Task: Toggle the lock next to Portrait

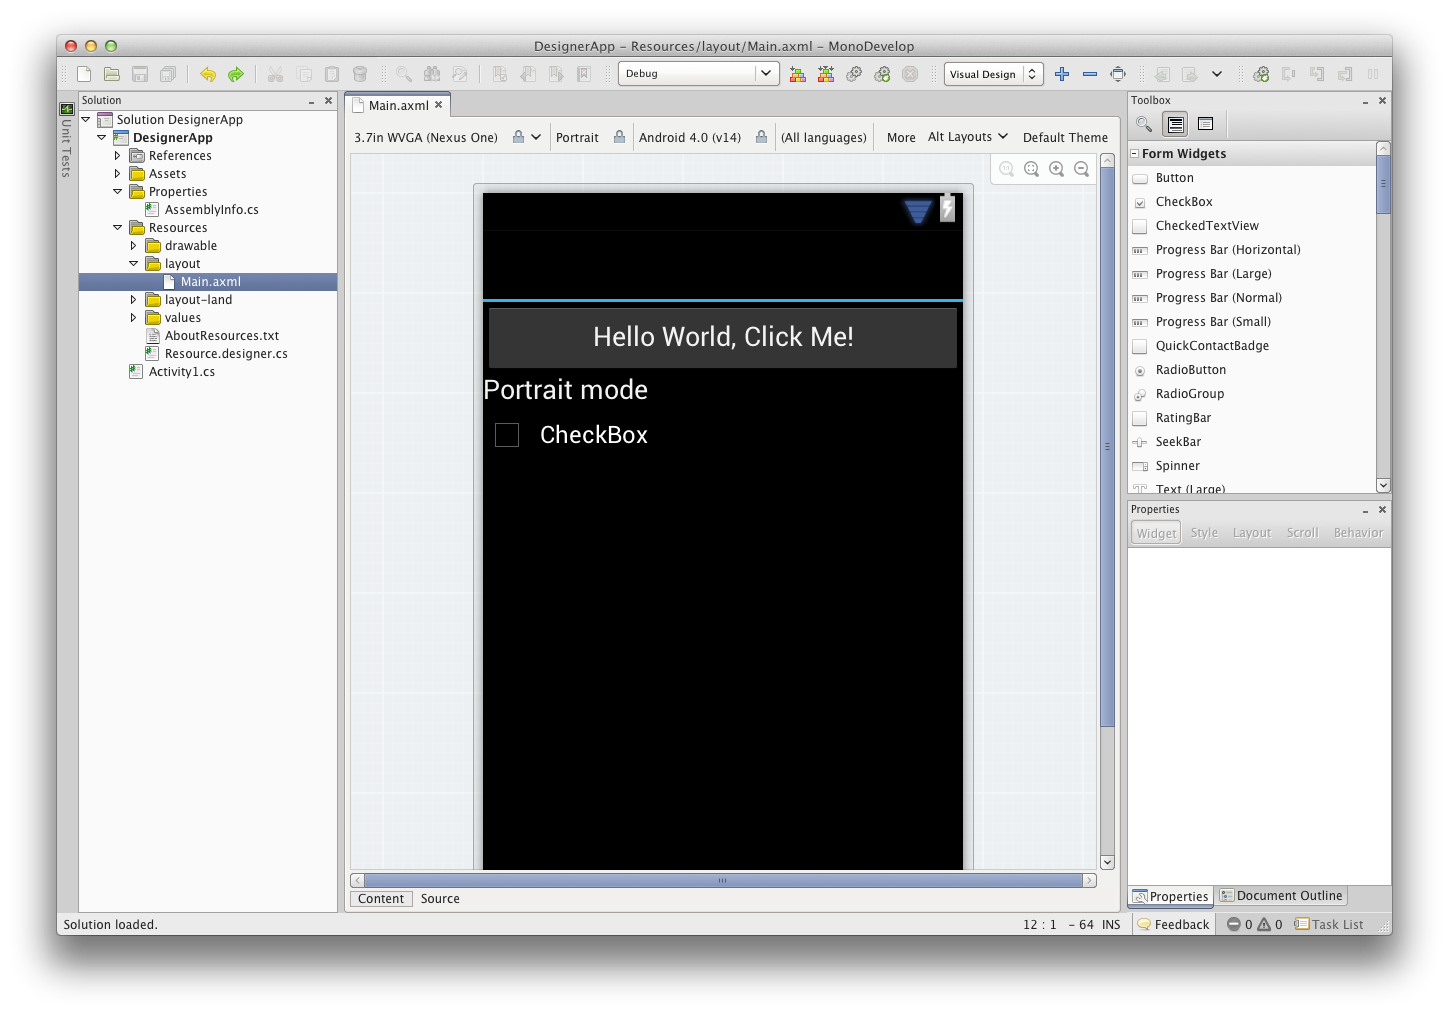Action: pos(619,137)
